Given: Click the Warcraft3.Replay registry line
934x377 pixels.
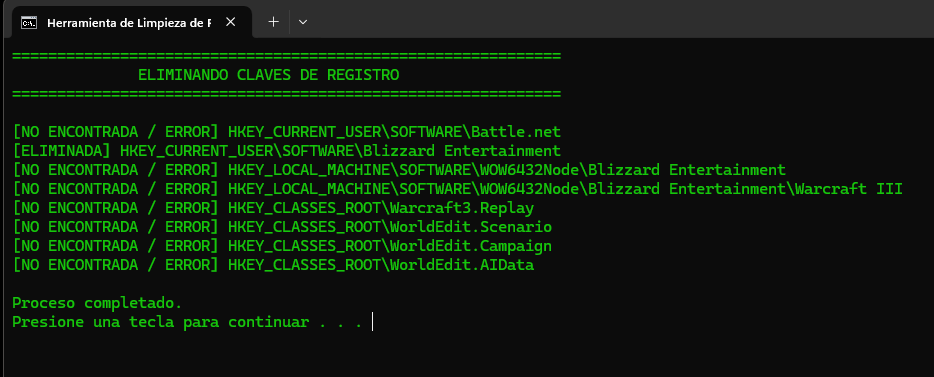Looking at the screenshot, I should 273,208.
